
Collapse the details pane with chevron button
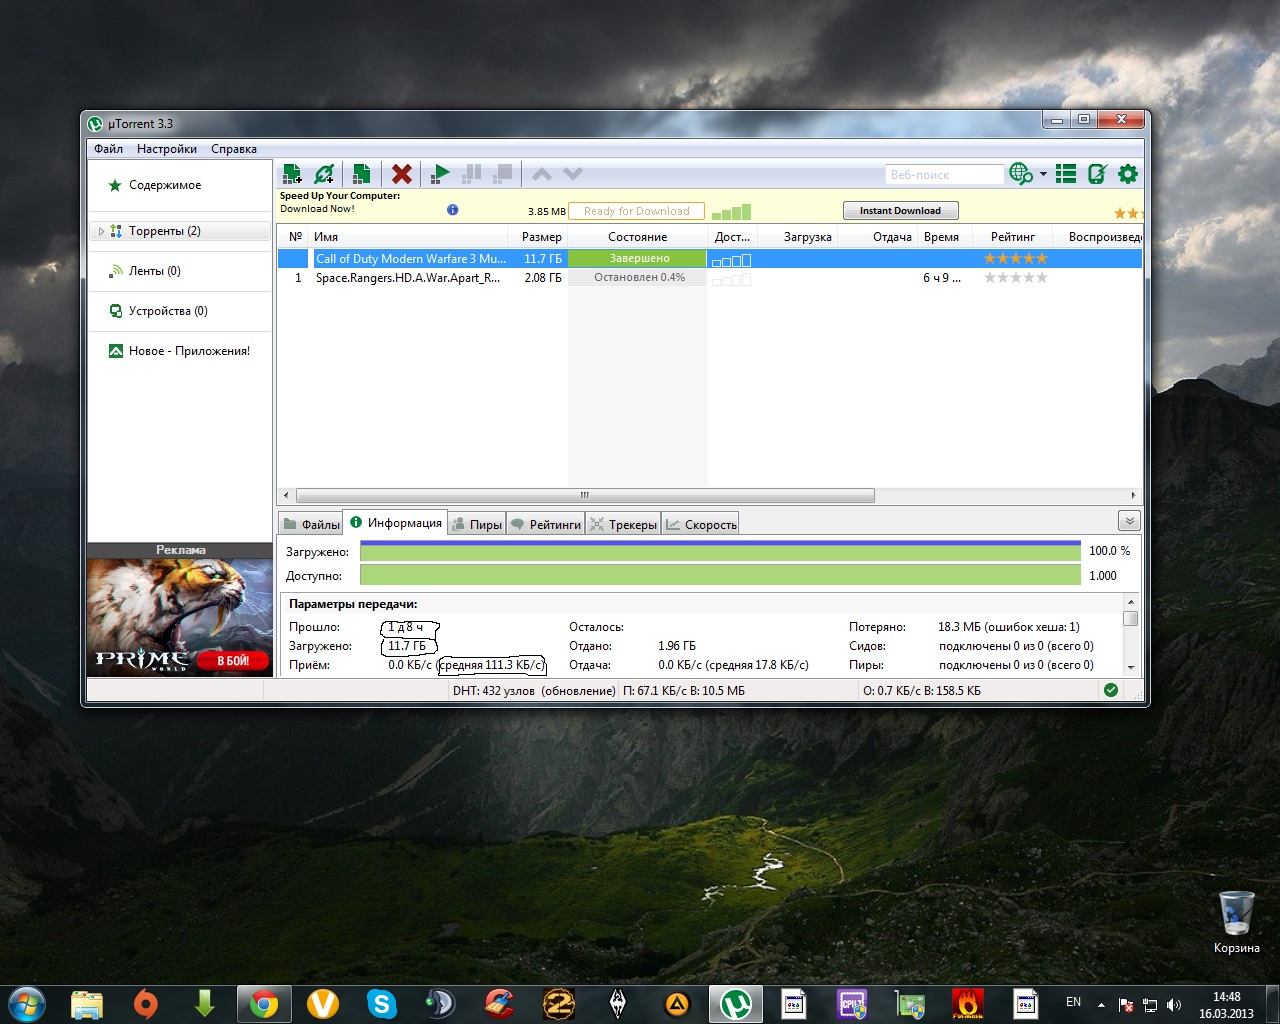coord(1129,521)
